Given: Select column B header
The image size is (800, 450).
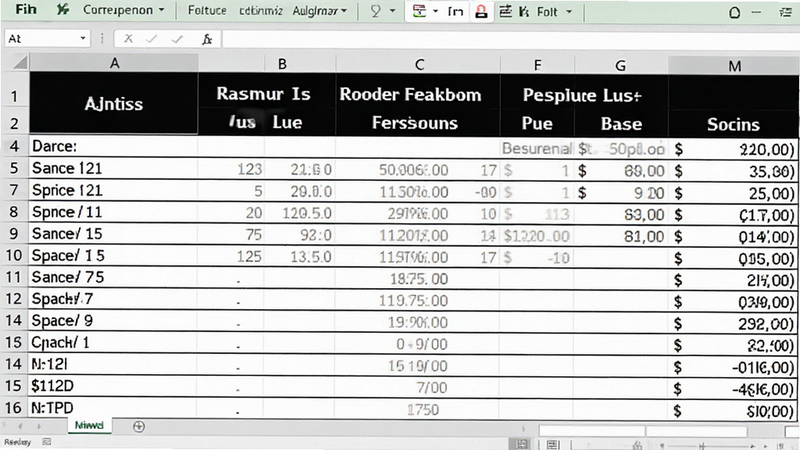Looking at the screenshot, I should click(x=282, y=64).
